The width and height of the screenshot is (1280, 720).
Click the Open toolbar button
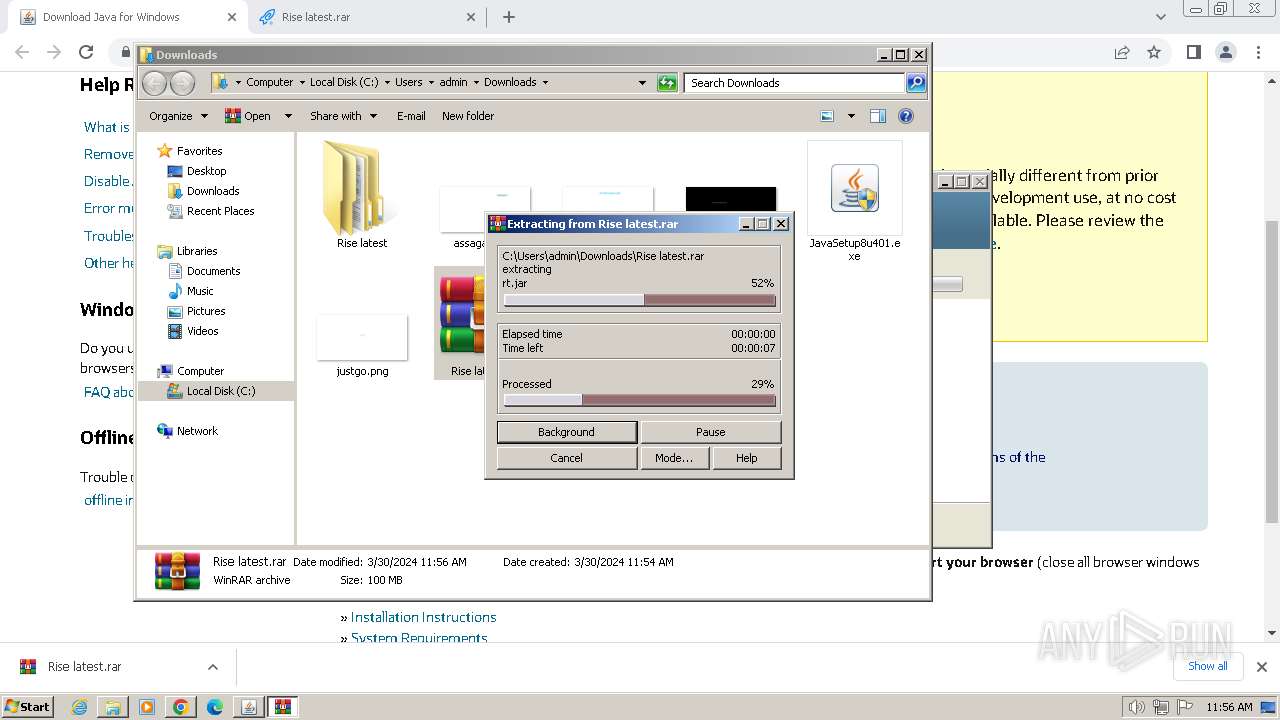click(x=248, y=116)
